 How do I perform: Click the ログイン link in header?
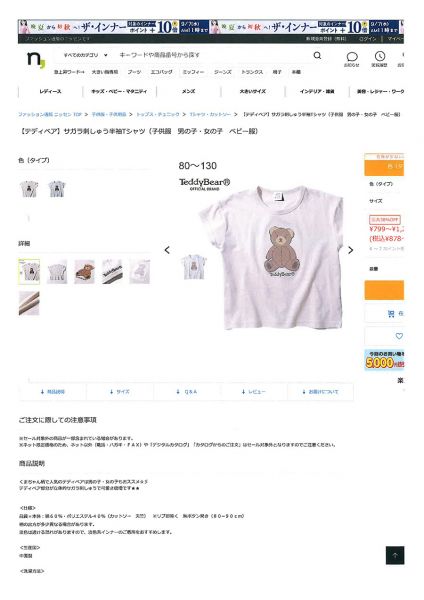tap(368, 39)
